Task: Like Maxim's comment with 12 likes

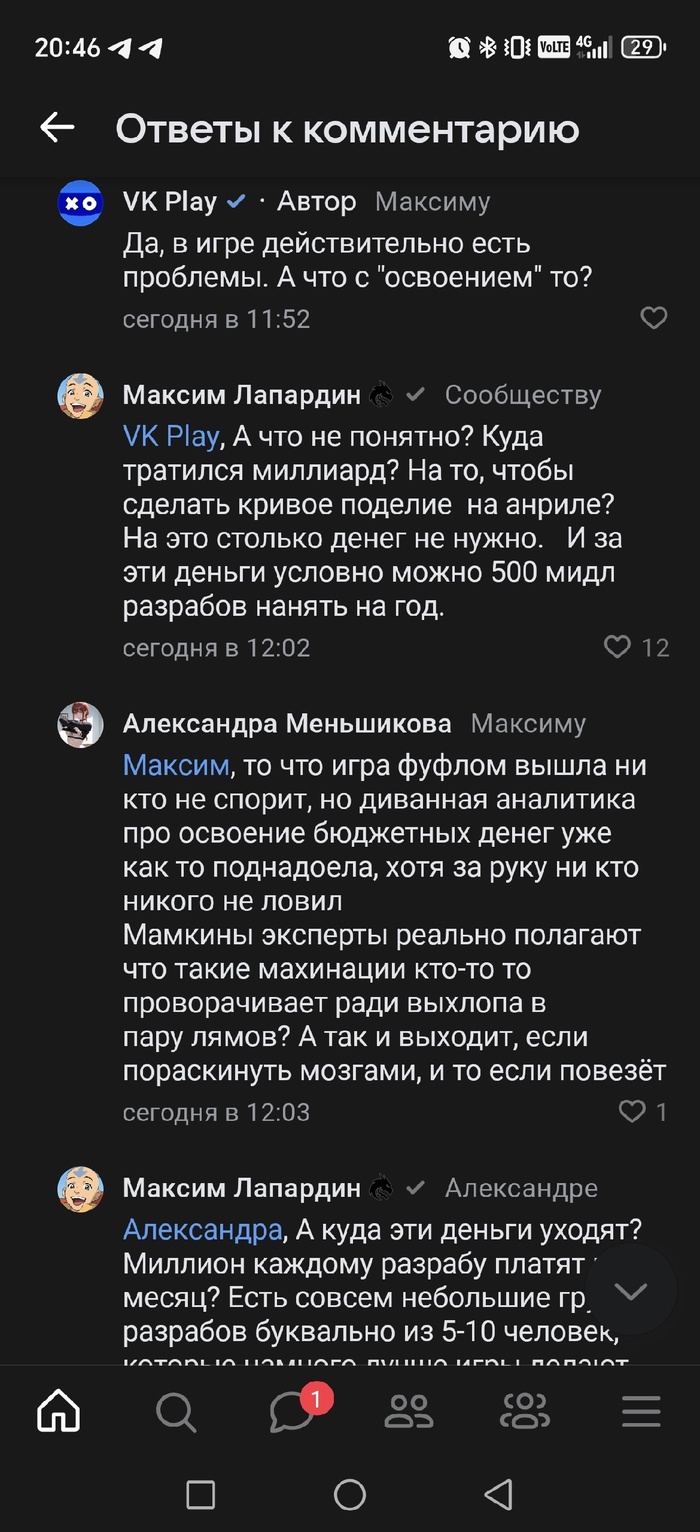Action: 618,647
